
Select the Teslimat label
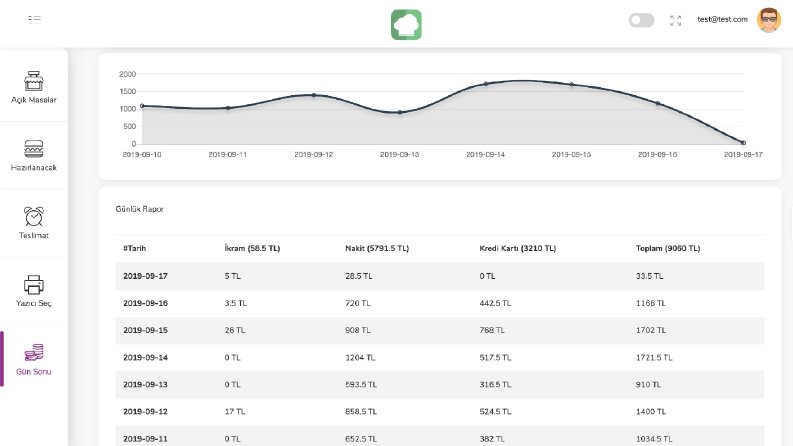tap(34, 235)
